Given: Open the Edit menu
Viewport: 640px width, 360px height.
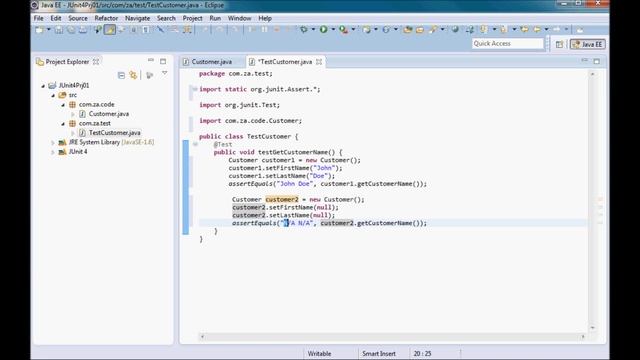Looking at the screenshot, I should click(x=56, y=18).
